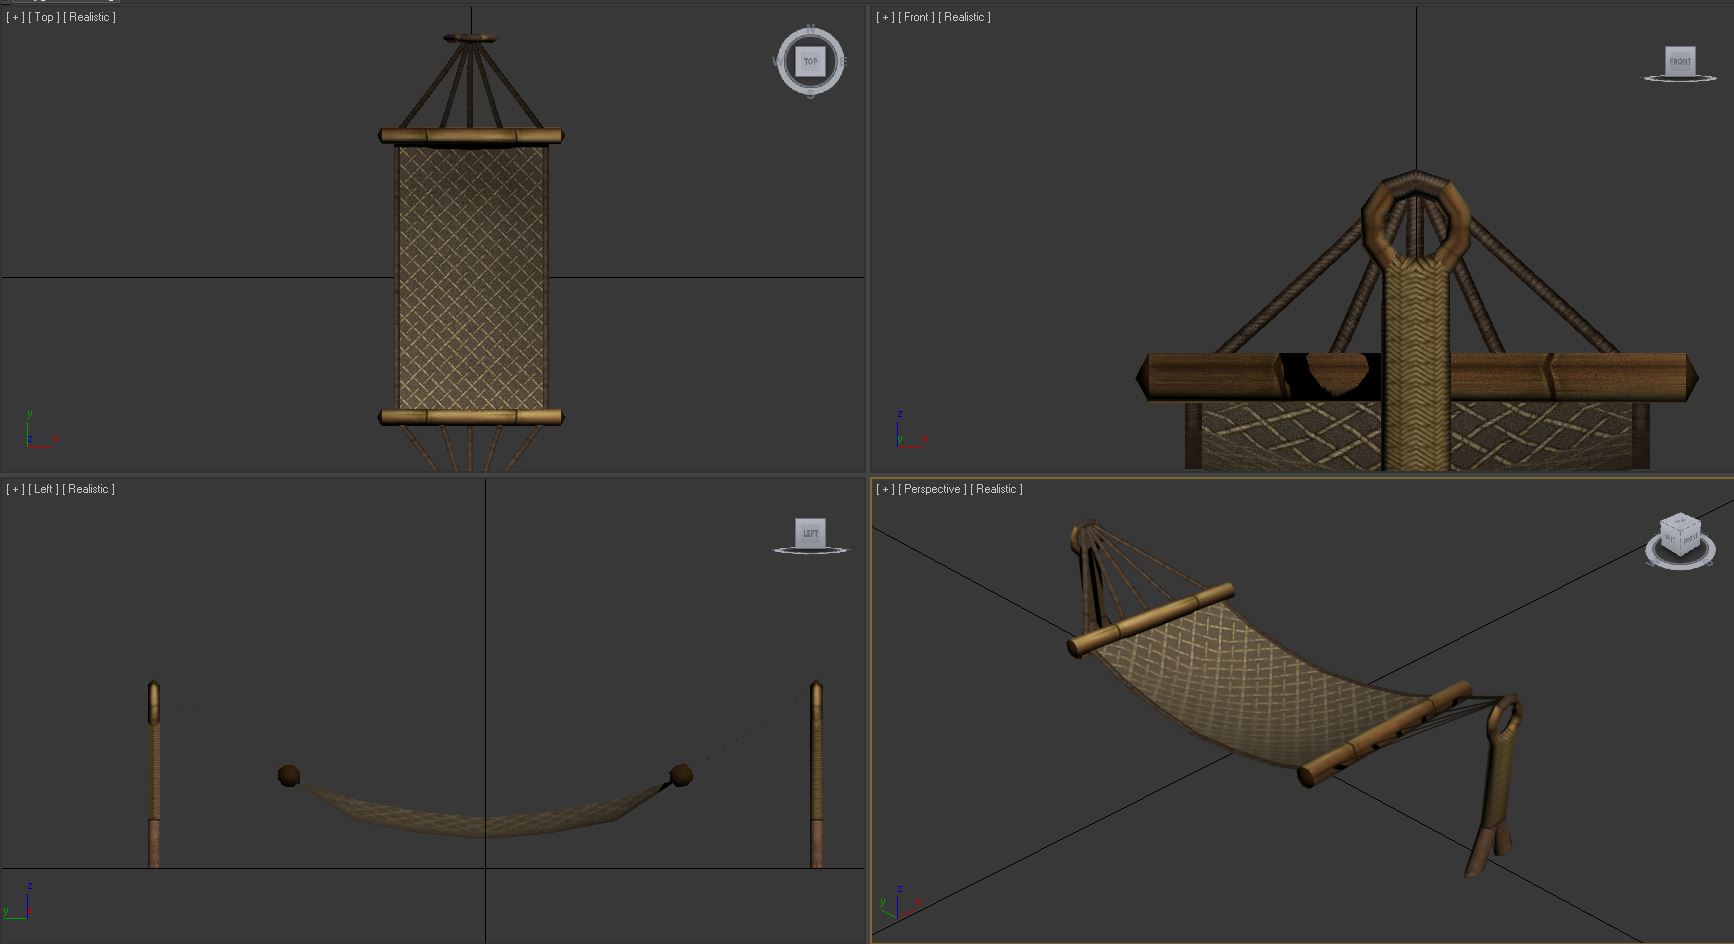Select the upper bamboo bar in Top viewport

click(x=471, y=135)
